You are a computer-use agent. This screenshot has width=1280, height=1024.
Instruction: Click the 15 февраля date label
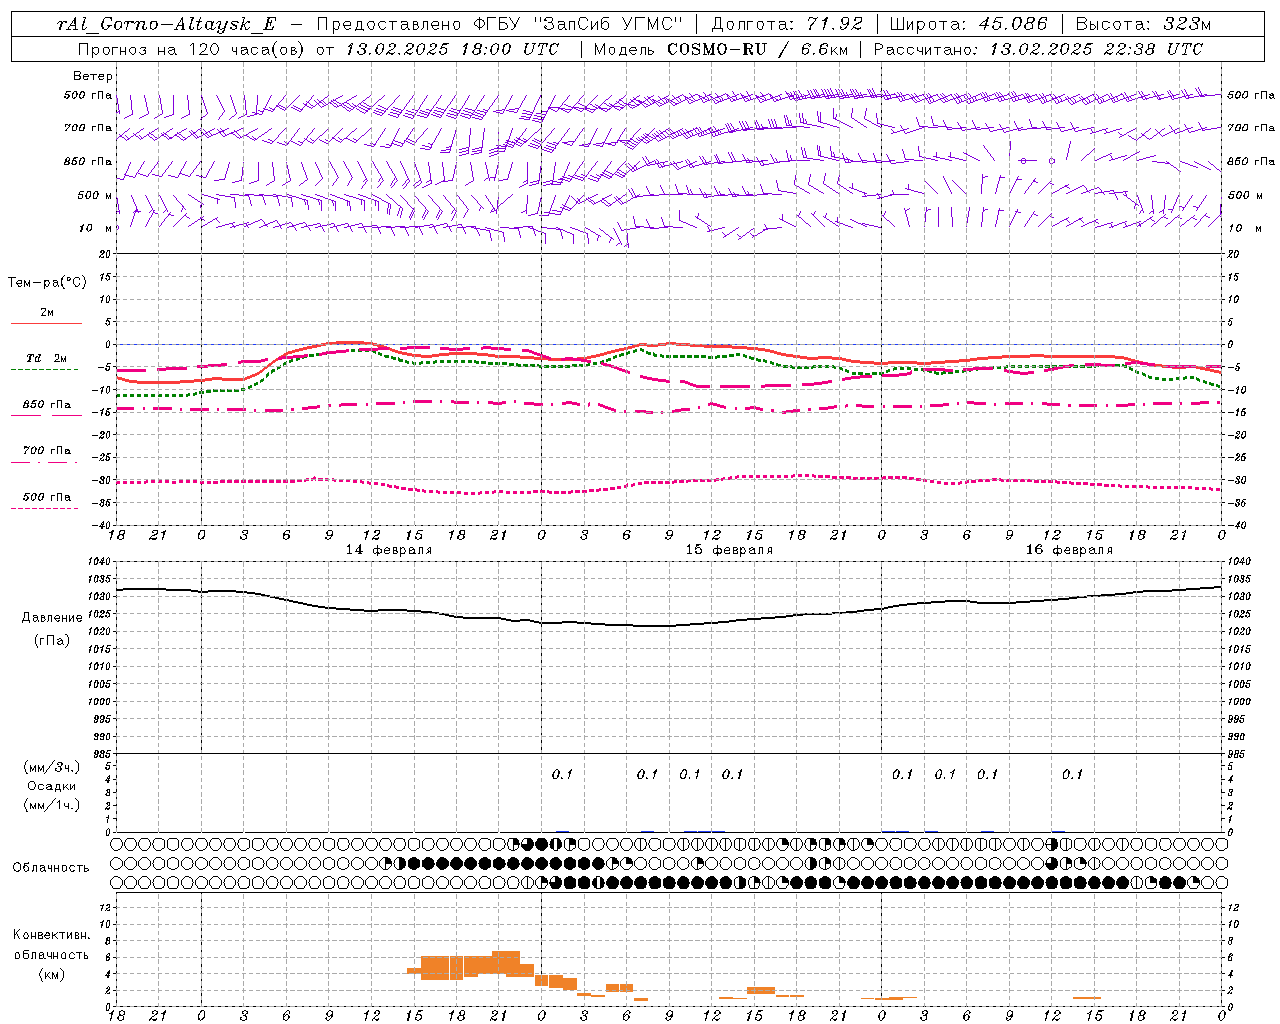(729, 550)
